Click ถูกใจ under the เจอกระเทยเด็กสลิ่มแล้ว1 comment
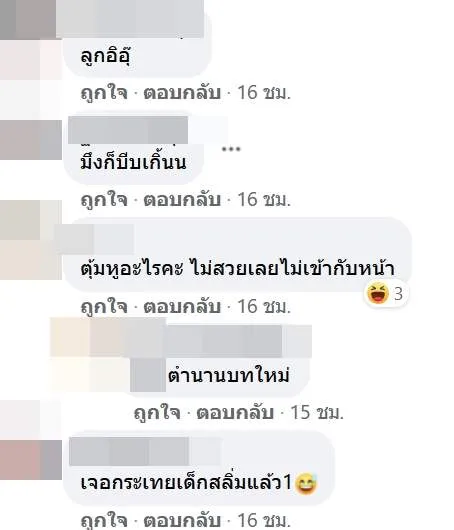Viewport: 454px width, 530px height. (104, 521)
